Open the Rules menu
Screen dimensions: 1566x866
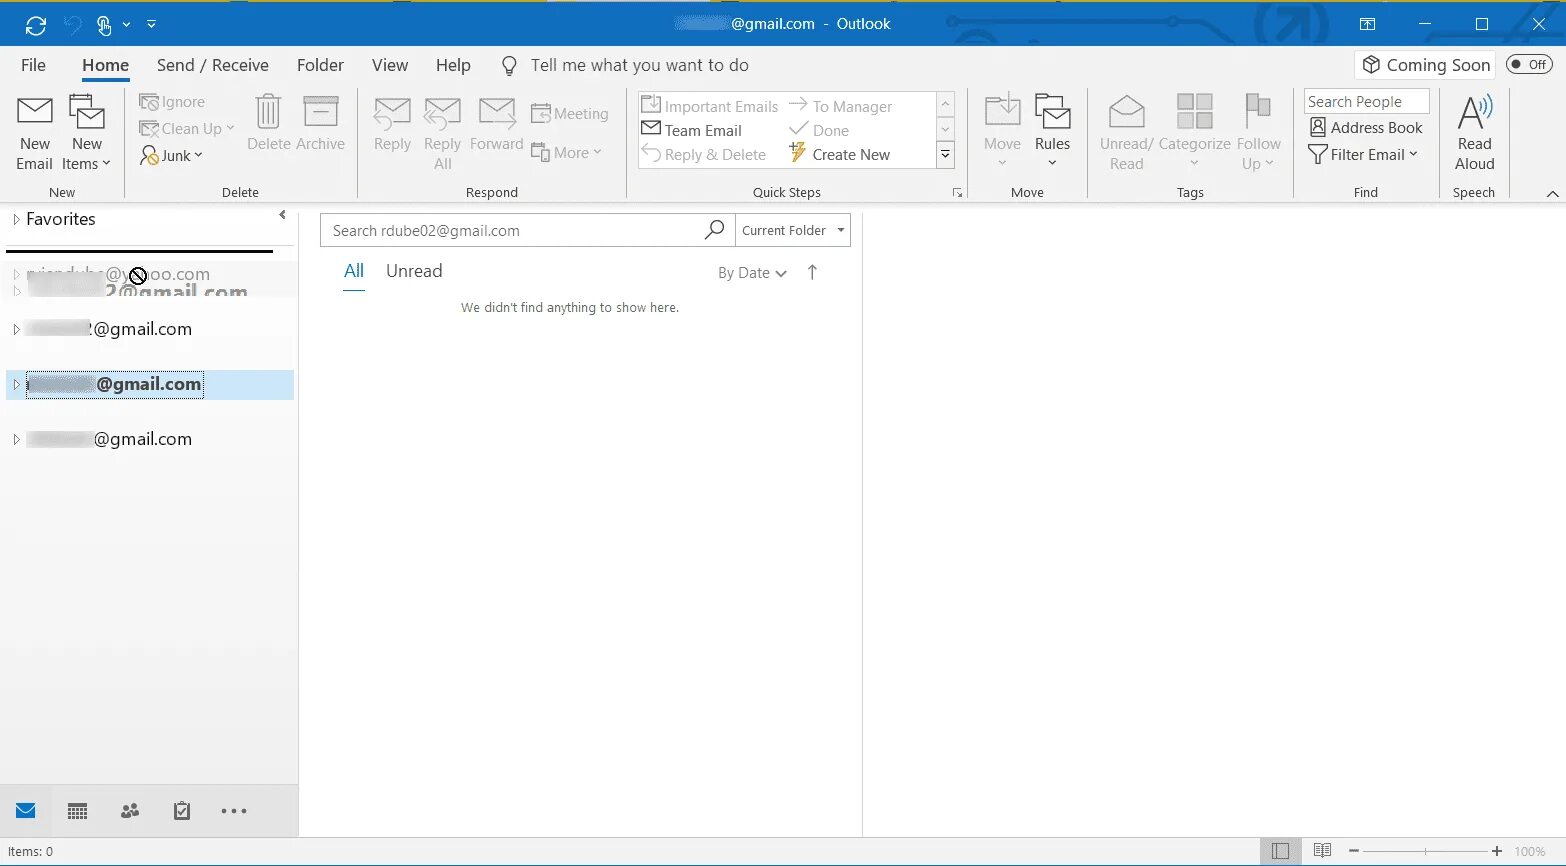tap(1052, 133)
